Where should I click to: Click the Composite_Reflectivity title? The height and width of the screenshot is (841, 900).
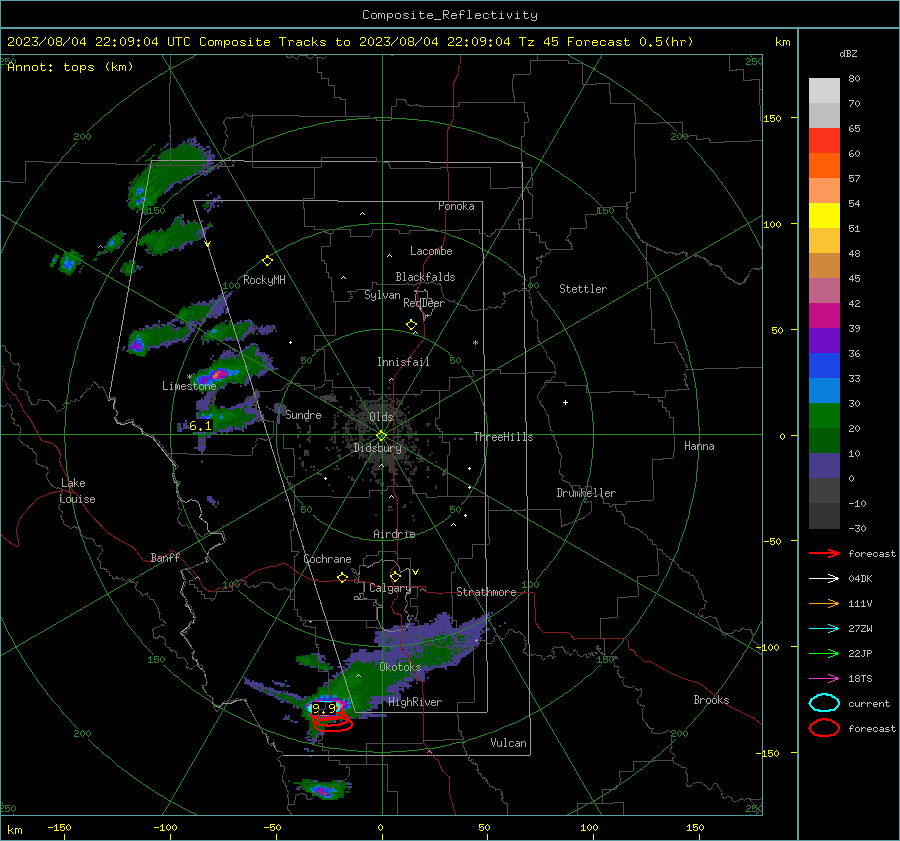point(449,15)
